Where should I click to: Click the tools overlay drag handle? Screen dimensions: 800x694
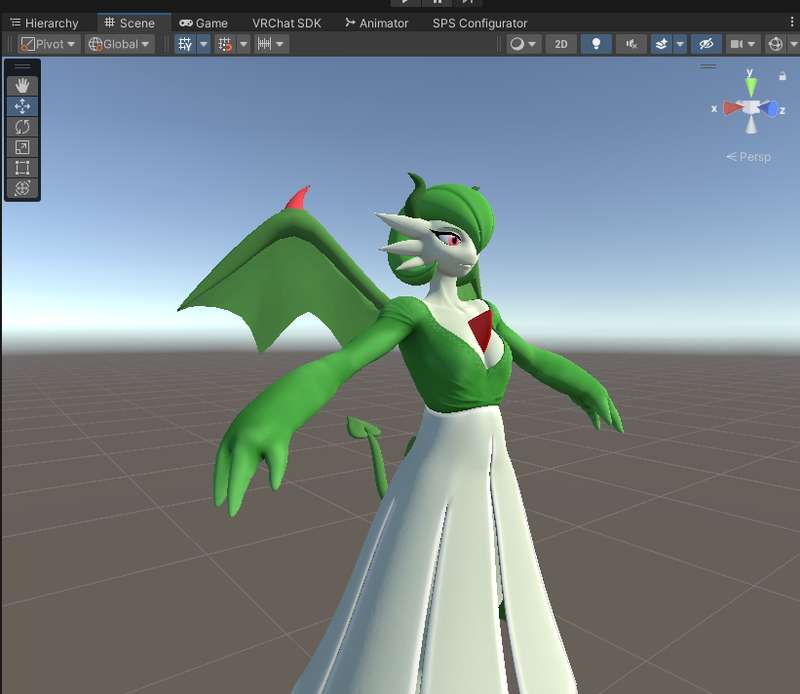pyautogui.click(x=22, y=66)
